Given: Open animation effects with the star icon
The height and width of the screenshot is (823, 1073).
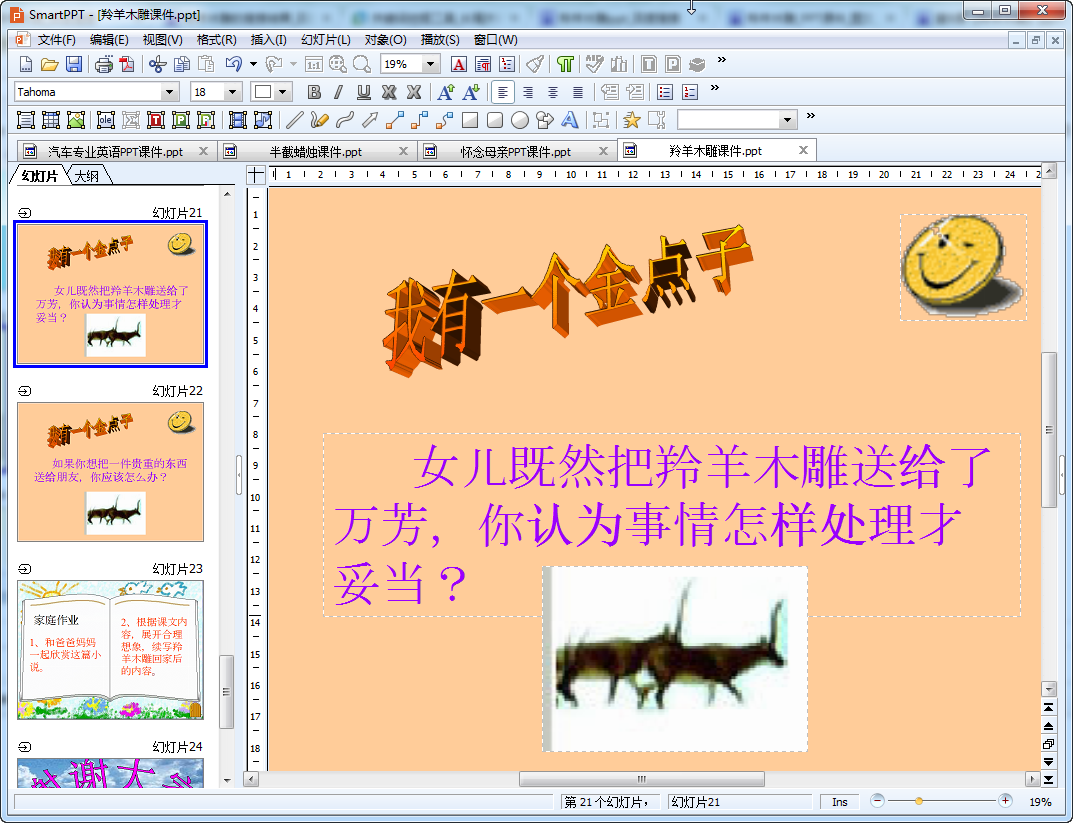Looking at the screenshot, I should pos(632,120).
